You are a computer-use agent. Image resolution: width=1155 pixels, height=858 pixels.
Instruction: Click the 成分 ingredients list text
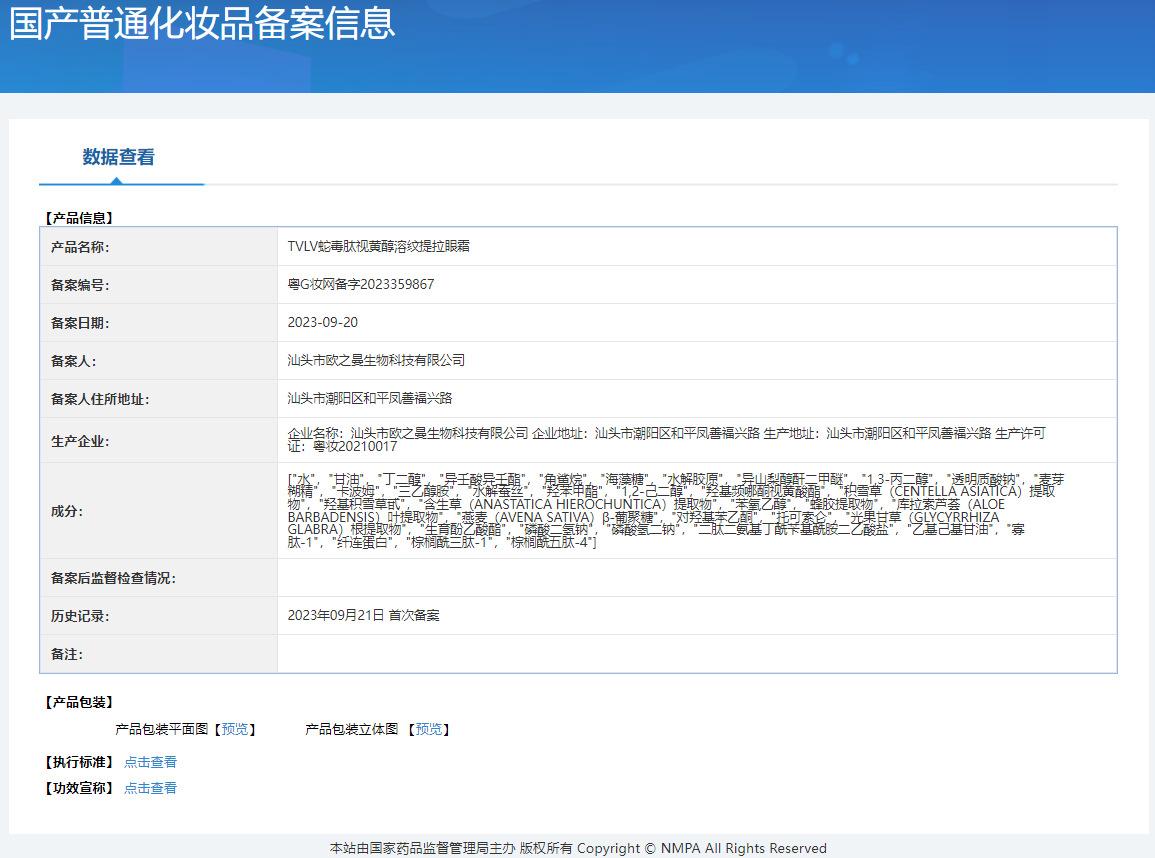coord(670,510)
